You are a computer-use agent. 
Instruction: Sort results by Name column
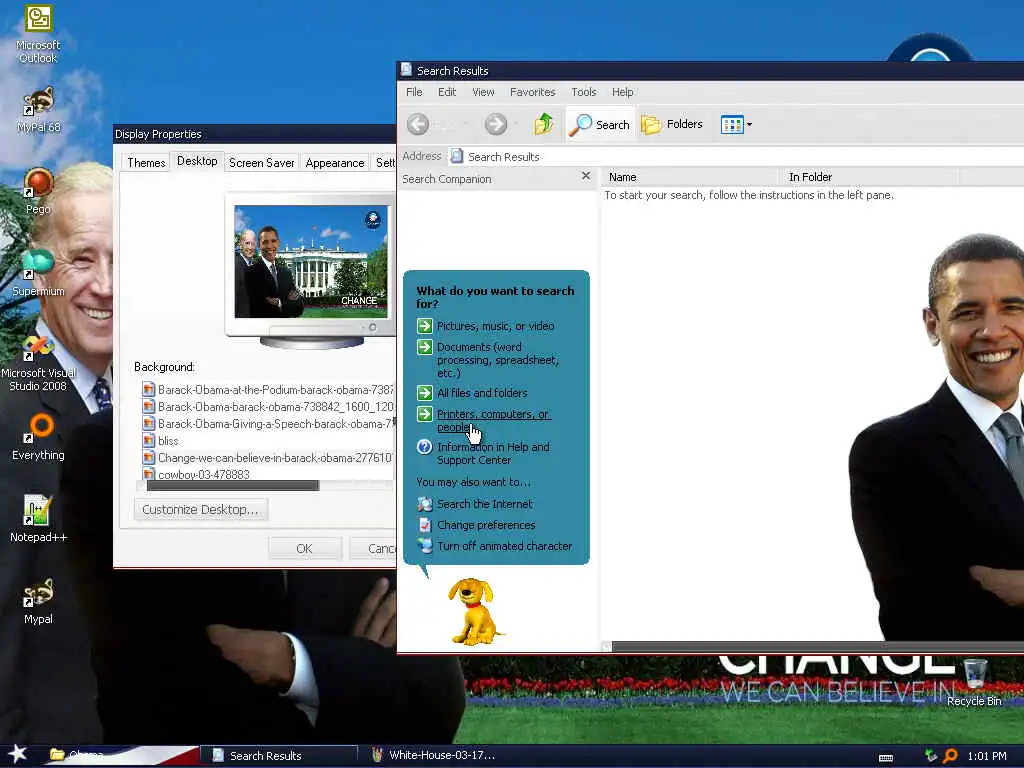690,177
